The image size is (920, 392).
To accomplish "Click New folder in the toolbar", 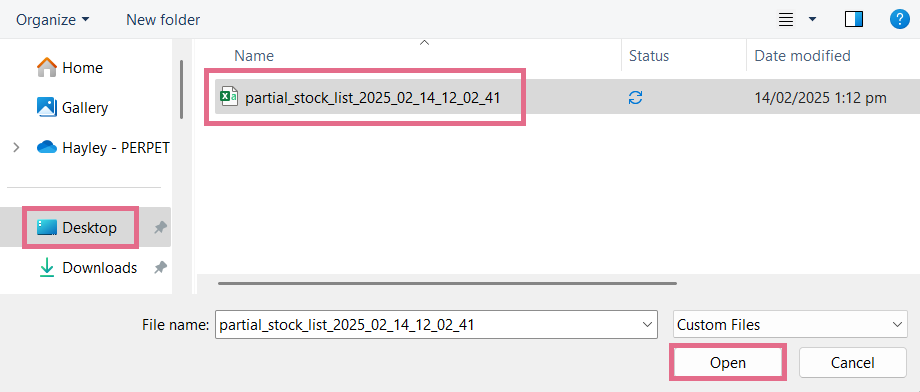I will pos(163,19).
